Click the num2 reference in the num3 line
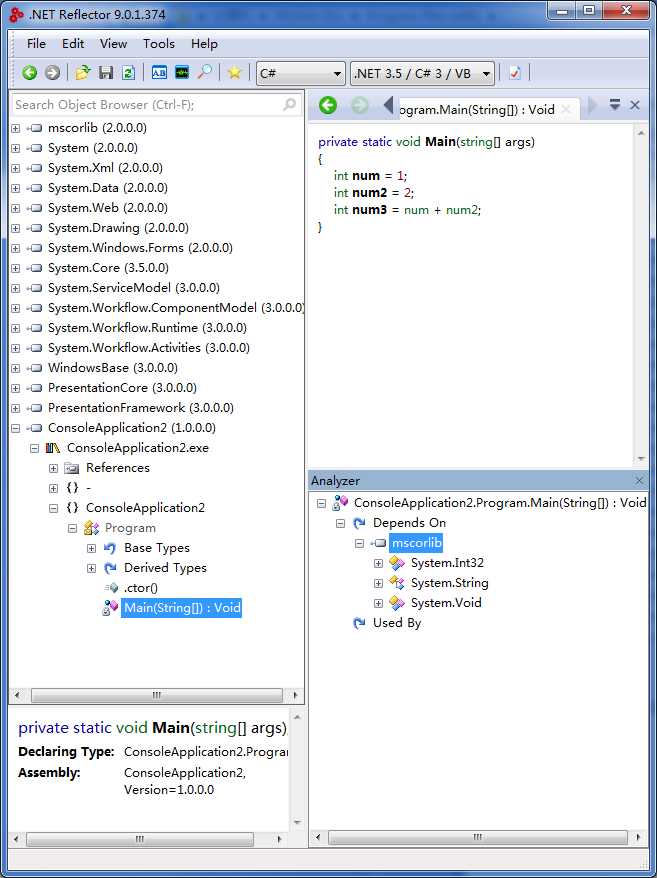The image size is (657, 878). coord(462,210)
